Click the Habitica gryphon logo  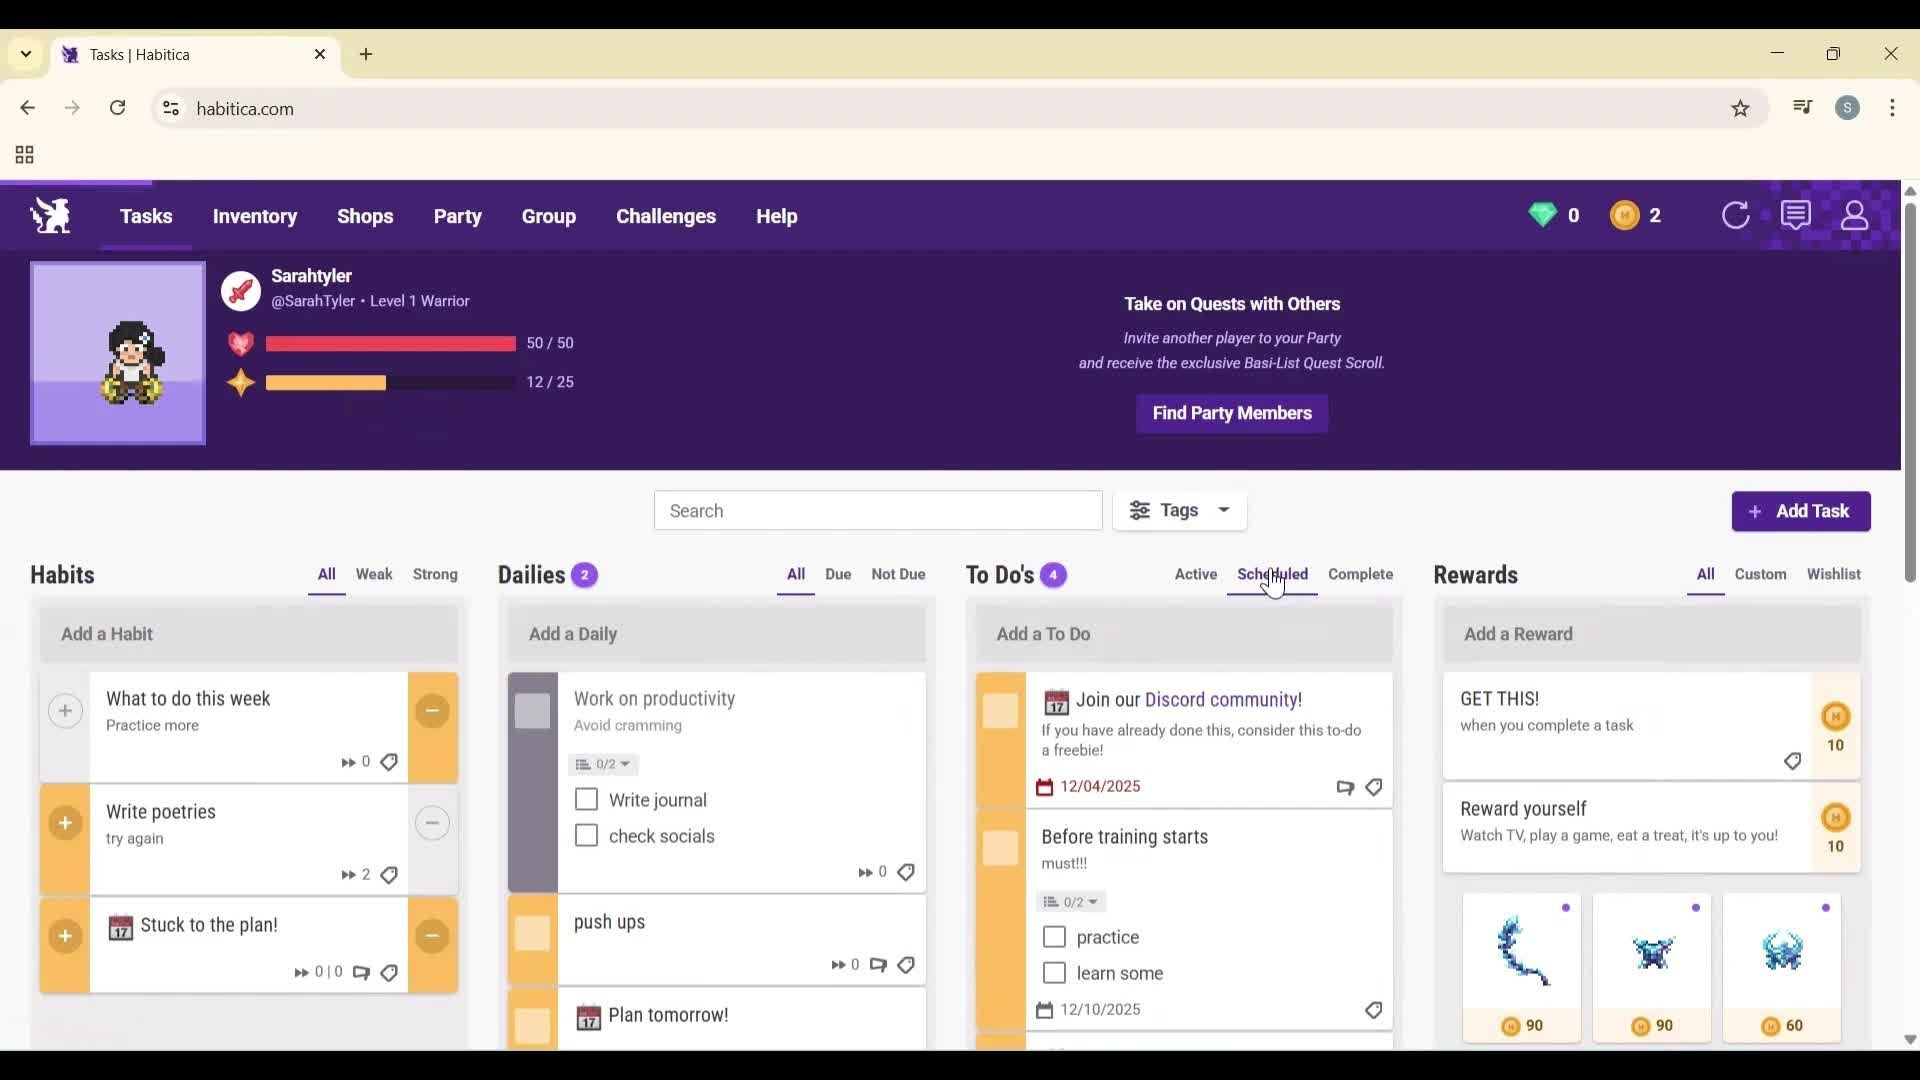[49, 215]
